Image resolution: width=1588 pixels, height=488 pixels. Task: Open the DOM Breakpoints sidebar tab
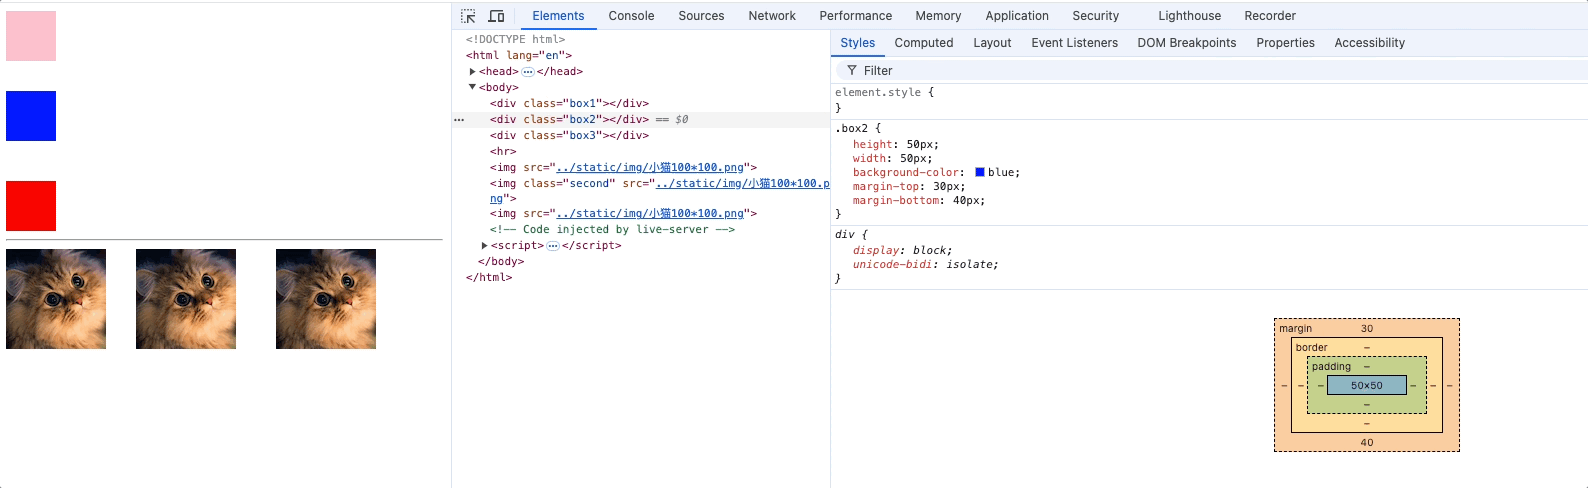(x=1186, y=43)
